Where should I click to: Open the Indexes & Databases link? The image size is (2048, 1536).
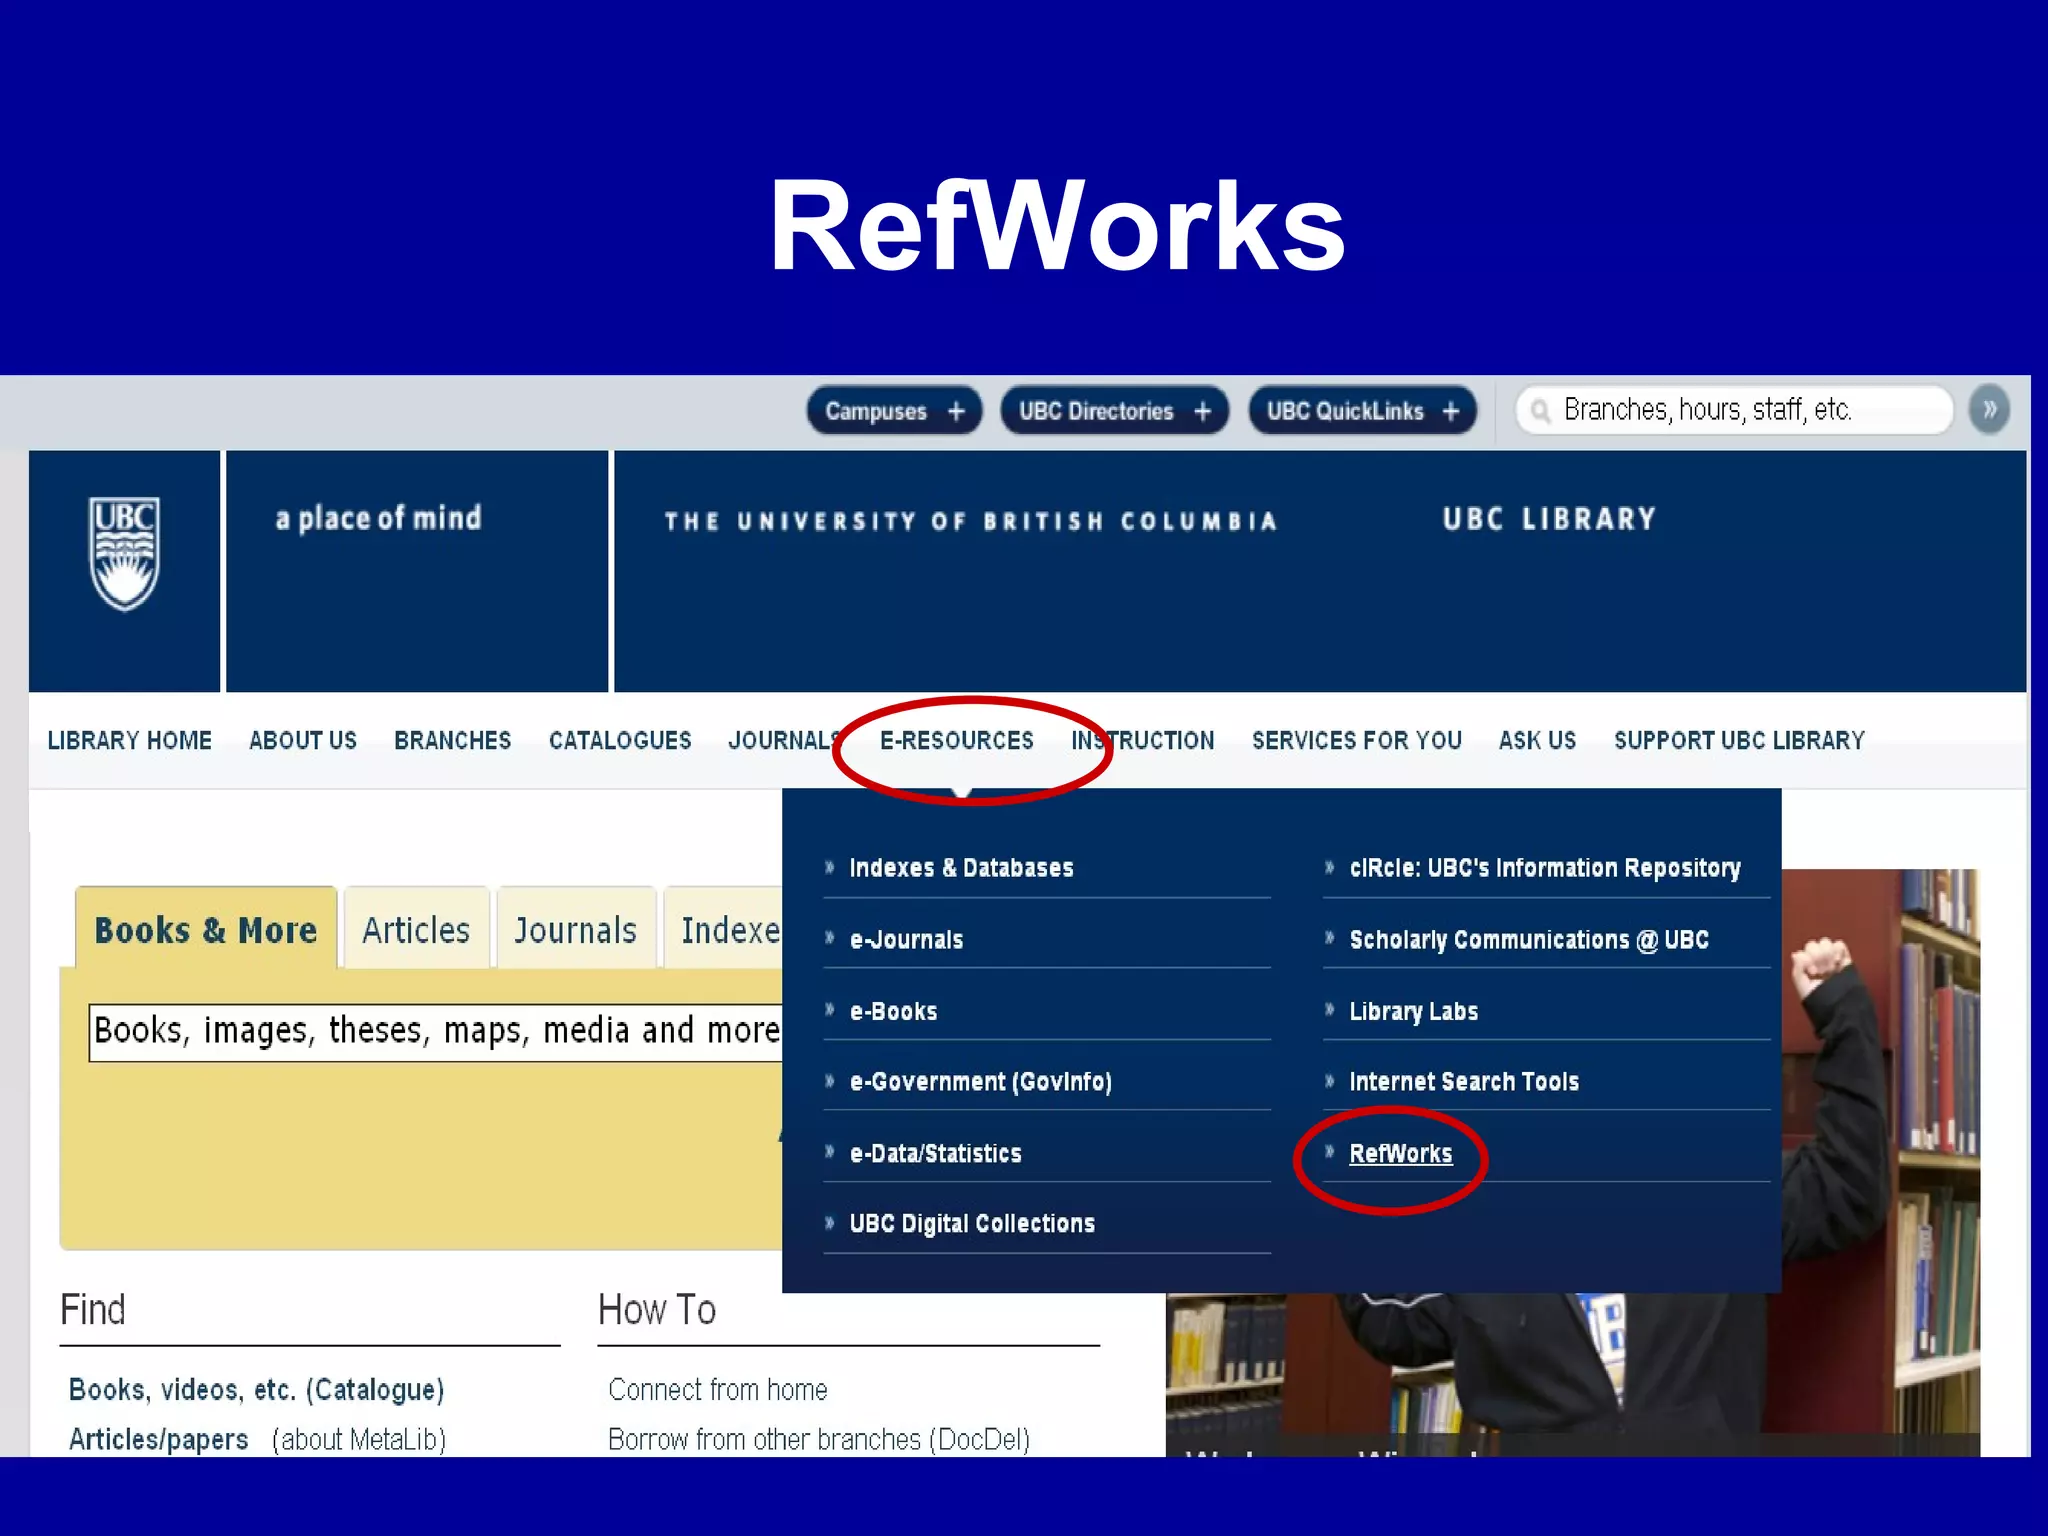pos(961,868)
